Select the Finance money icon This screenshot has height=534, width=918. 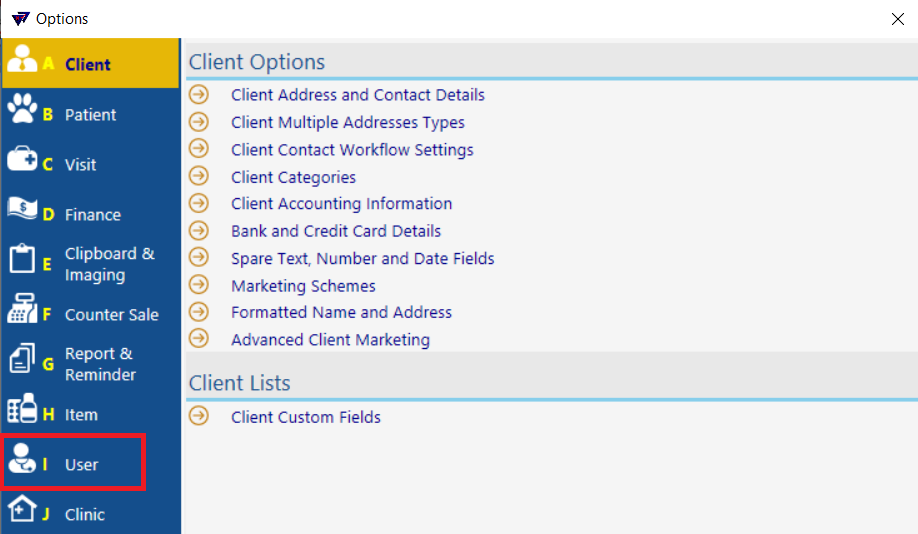point(22,208)
